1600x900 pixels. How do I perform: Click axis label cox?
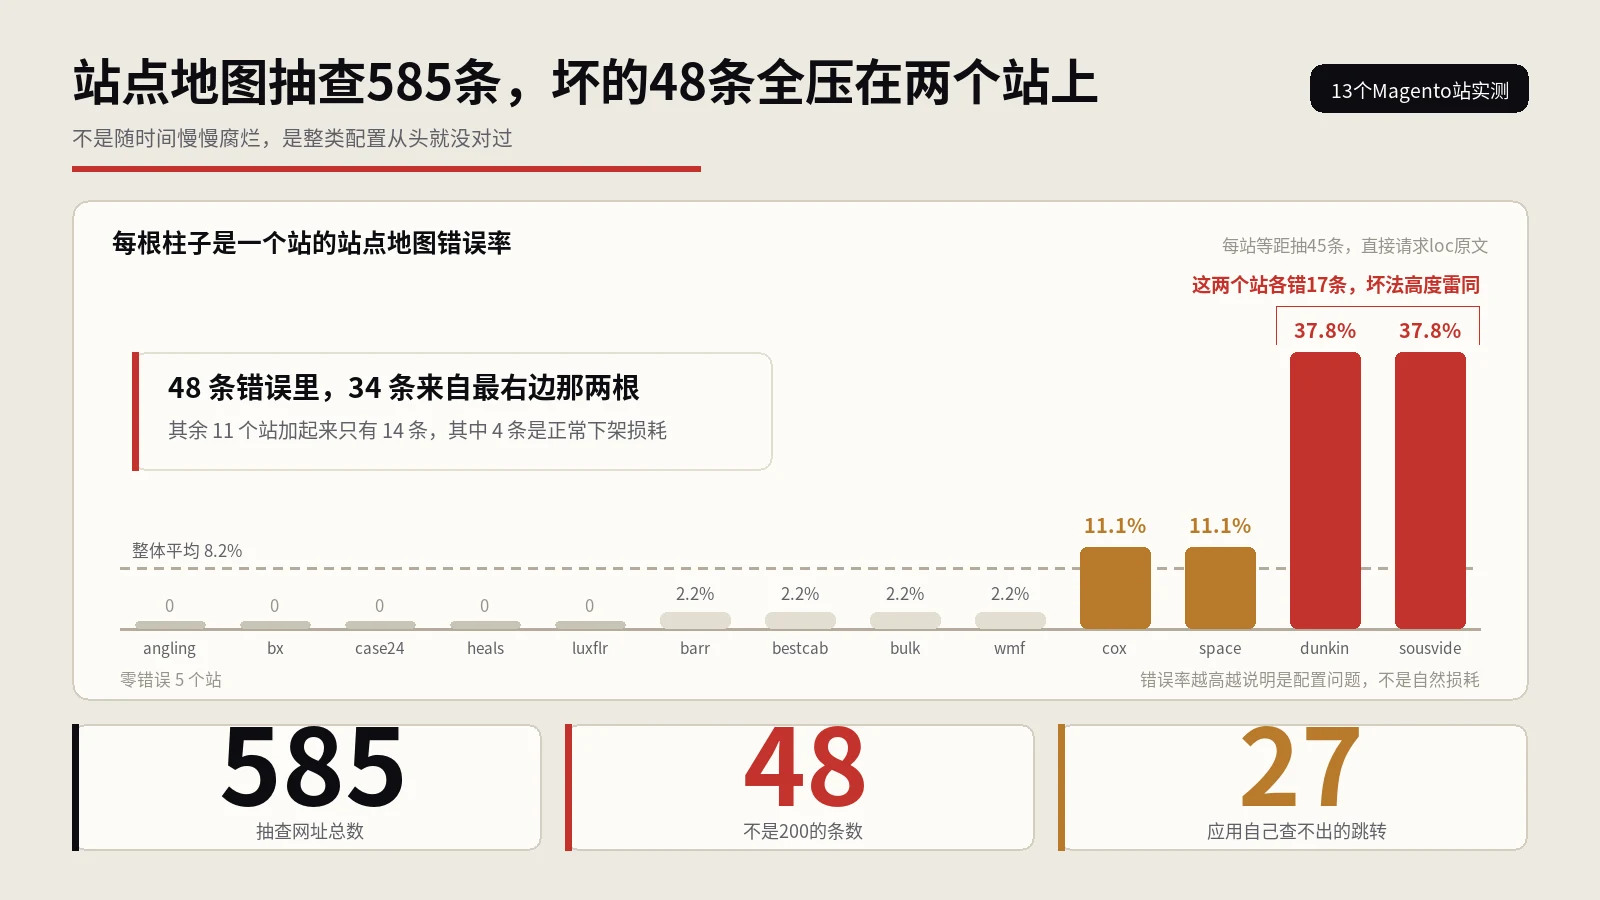point(1115,648)
